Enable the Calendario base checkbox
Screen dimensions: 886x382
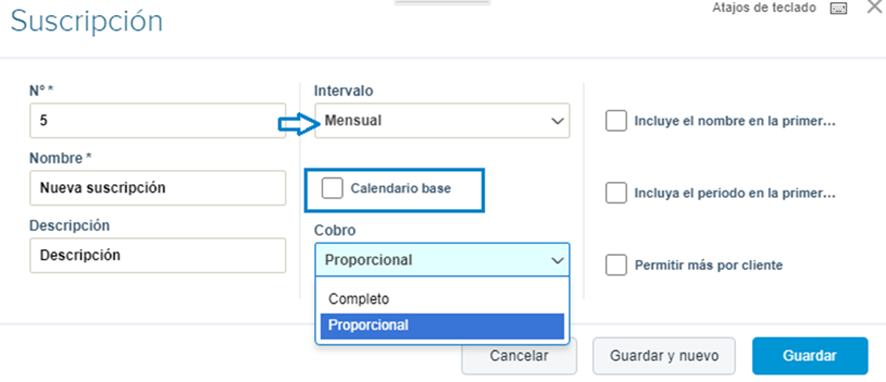coord(332,188)
